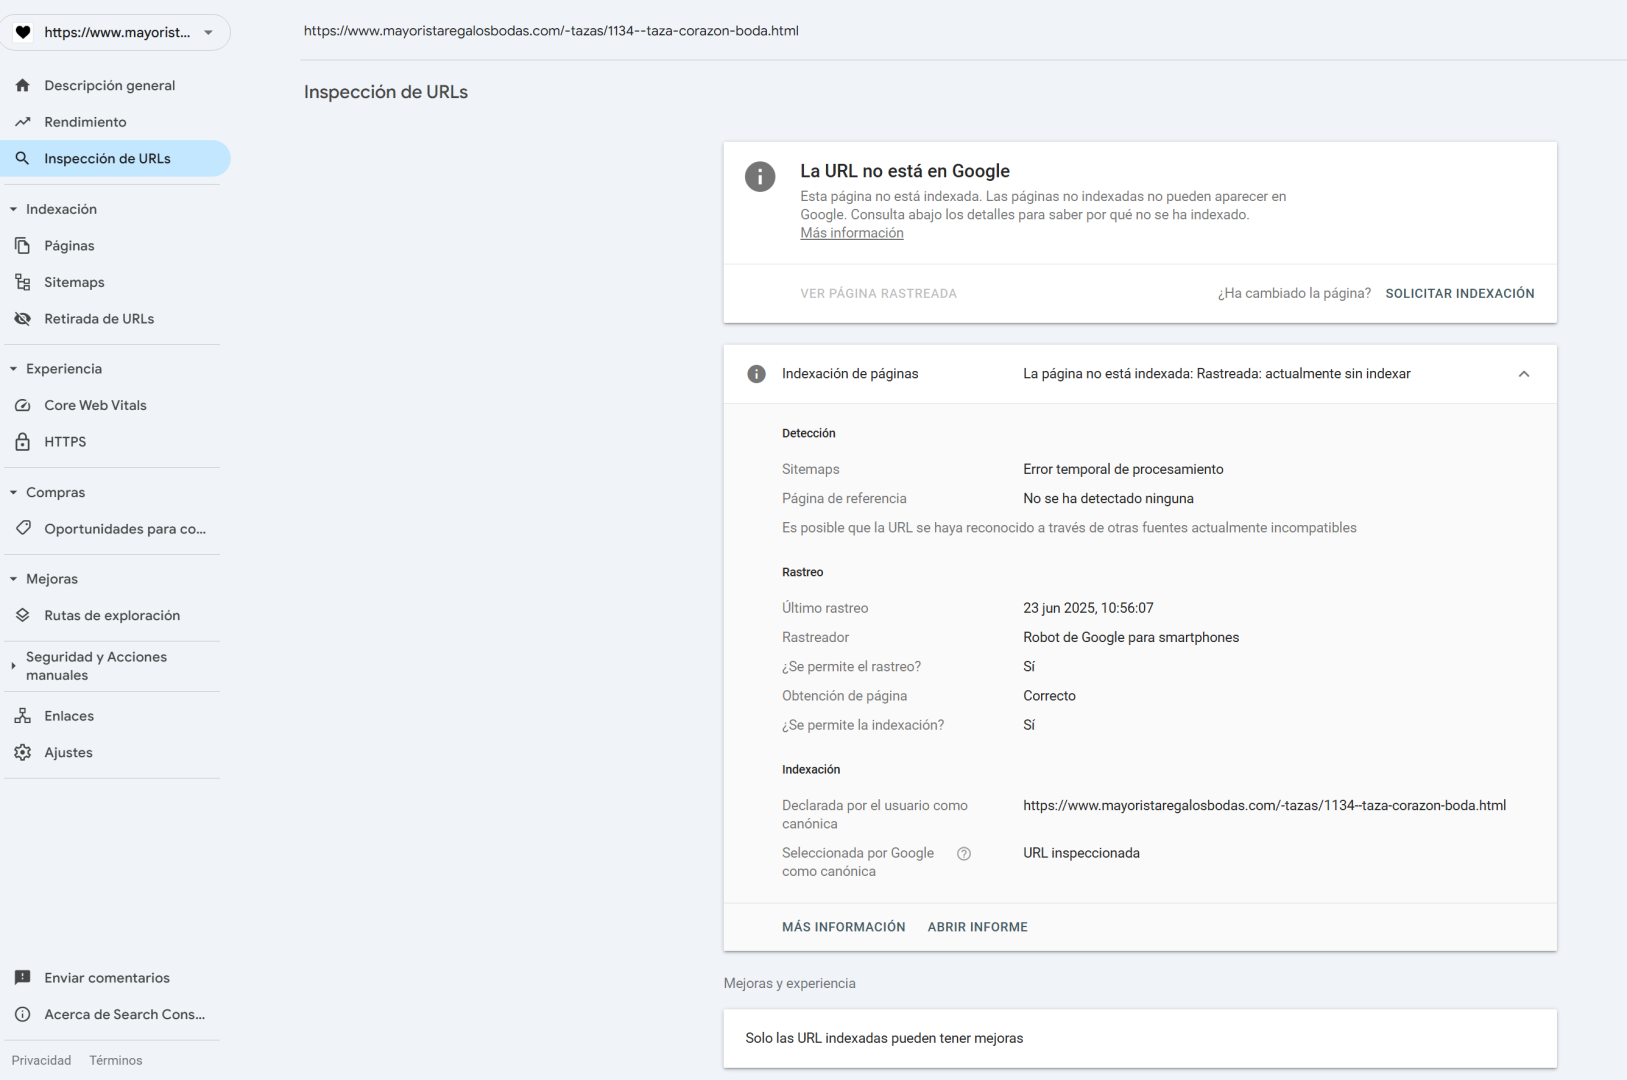Click SOLICITAR INDEXACIÓN button
Screen dimensions: 1627x1080
1460,293
